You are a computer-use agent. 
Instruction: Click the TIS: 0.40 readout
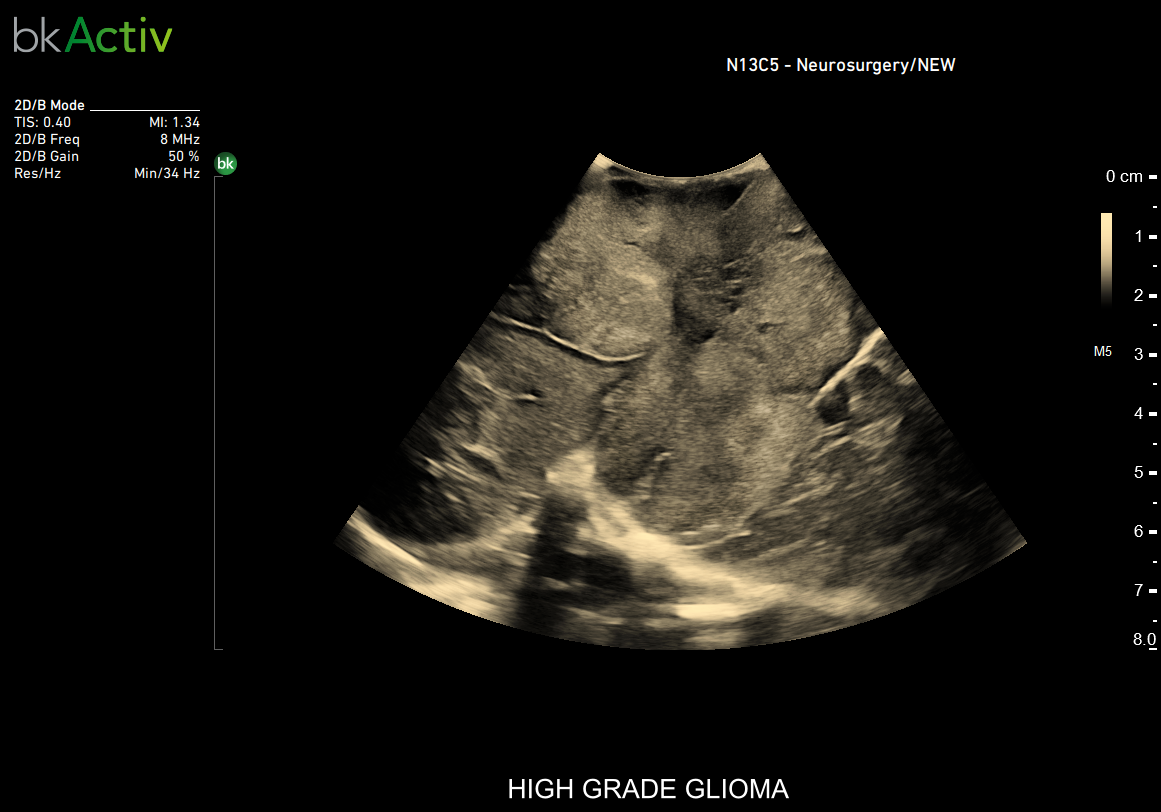(x=42, y=122)
